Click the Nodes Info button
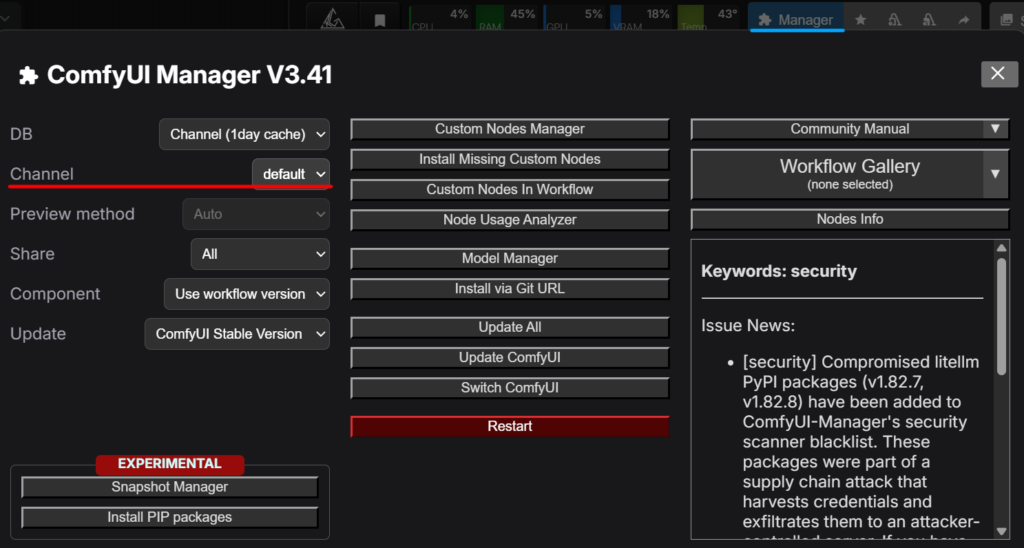Viewport: 1024px width, 548px height. pos(850,219)
